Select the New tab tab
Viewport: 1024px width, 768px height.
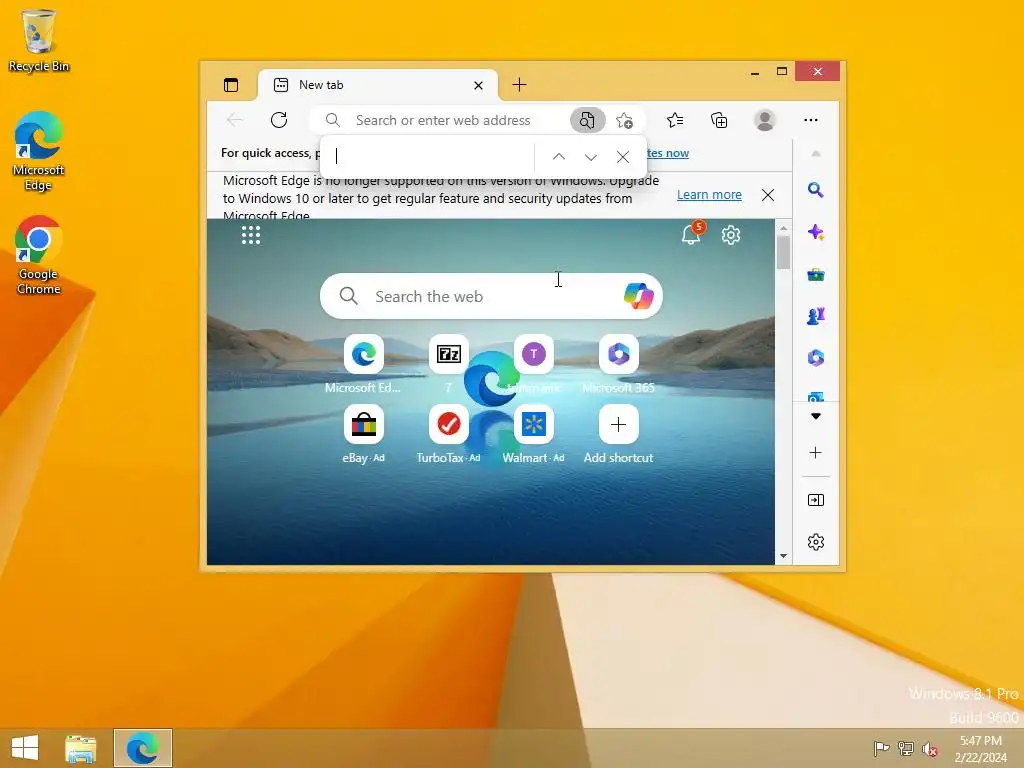[379, 85]
